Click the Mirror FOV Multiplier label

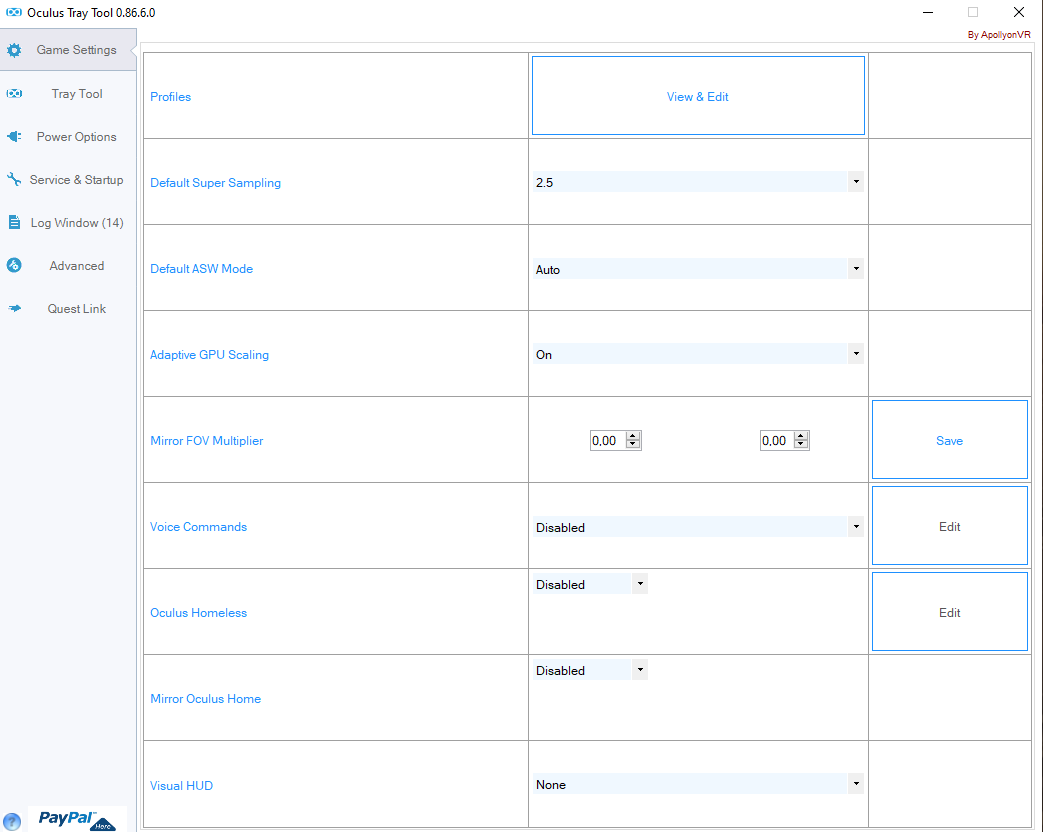(207, 440)
